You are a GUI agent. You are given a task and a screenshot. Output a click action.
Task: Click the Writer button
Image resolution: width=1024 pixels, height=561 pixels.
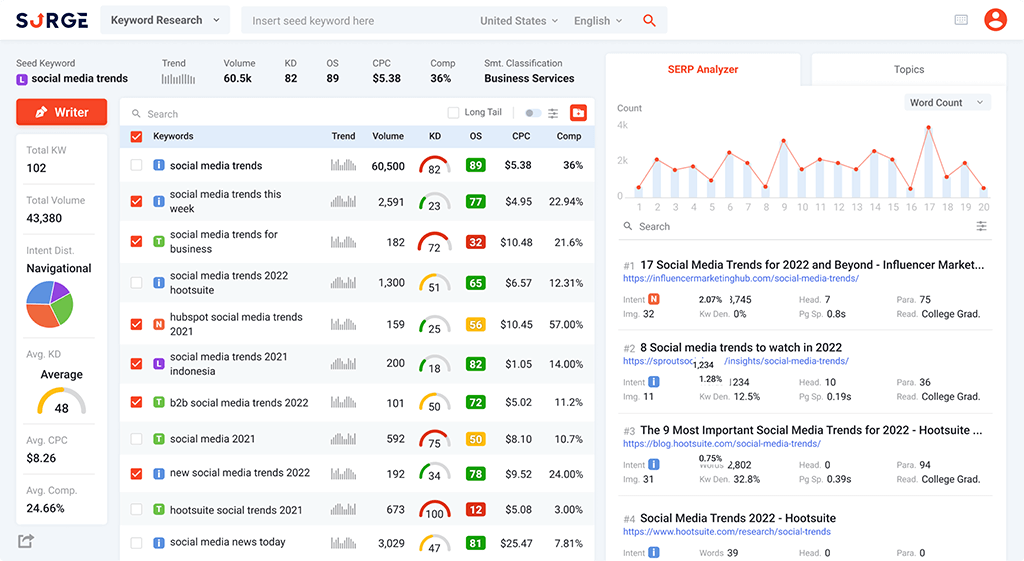click(61, 112)
